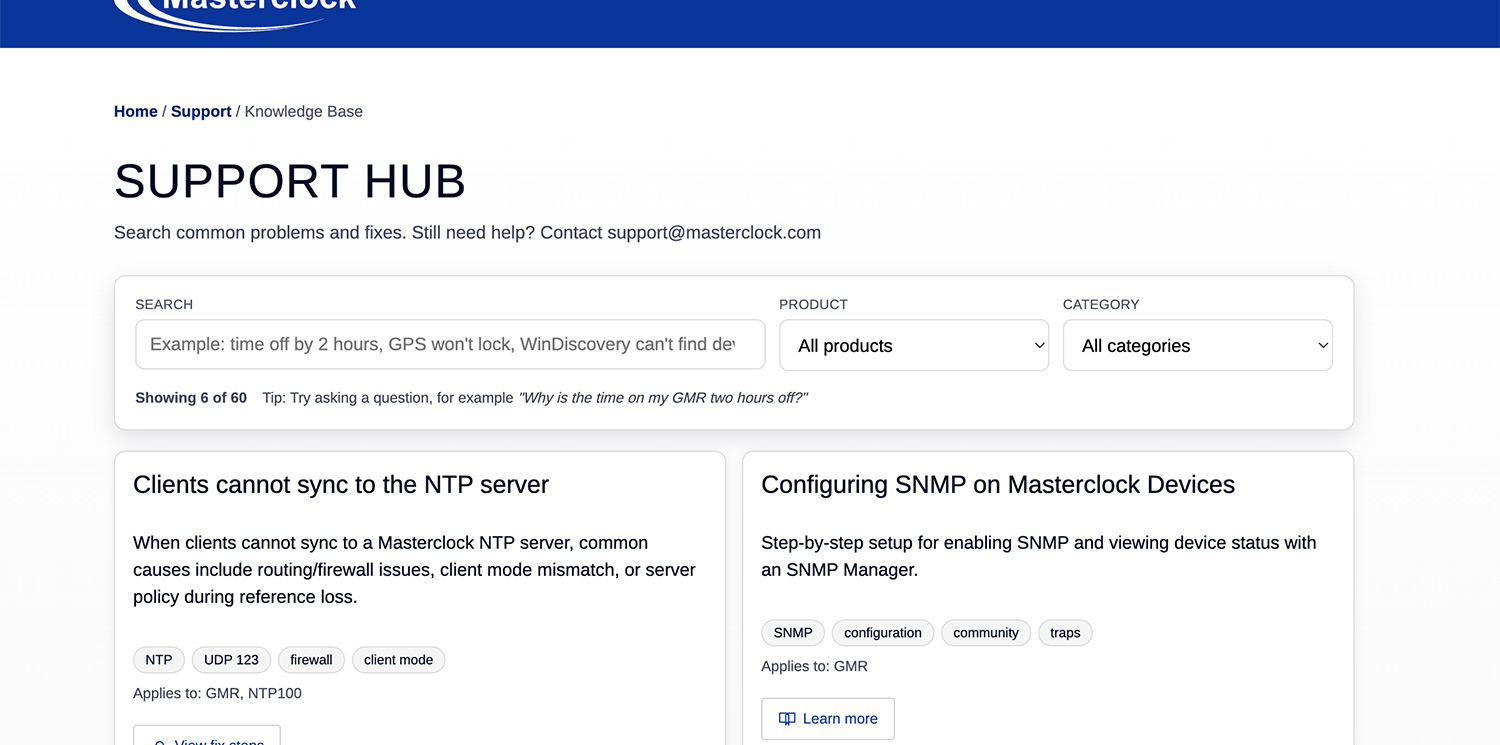Click the book icon in Learn more
The image size is (1500, 745).
(788, 718)
